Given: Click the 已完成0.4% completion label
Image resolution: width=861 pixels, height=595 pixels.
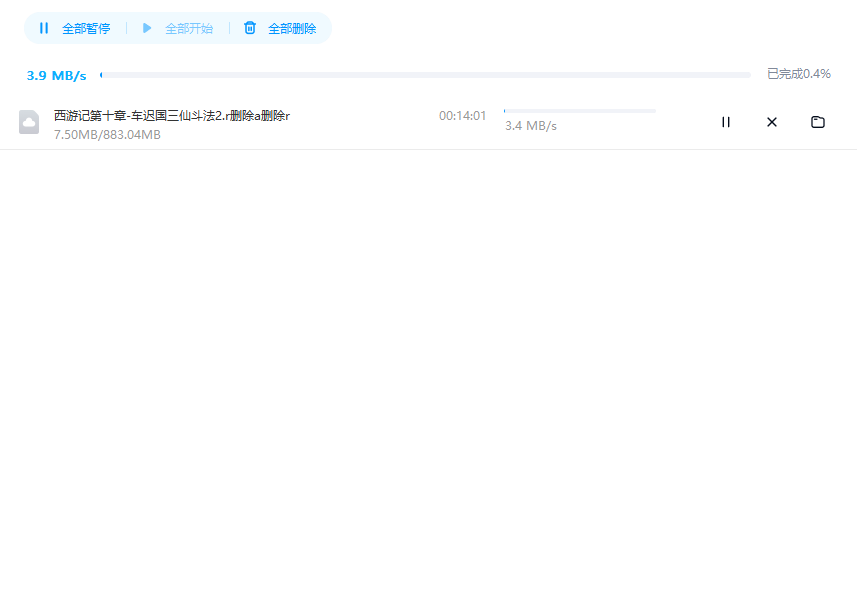Looking at the screenshot, I should [x=799, y=74].
